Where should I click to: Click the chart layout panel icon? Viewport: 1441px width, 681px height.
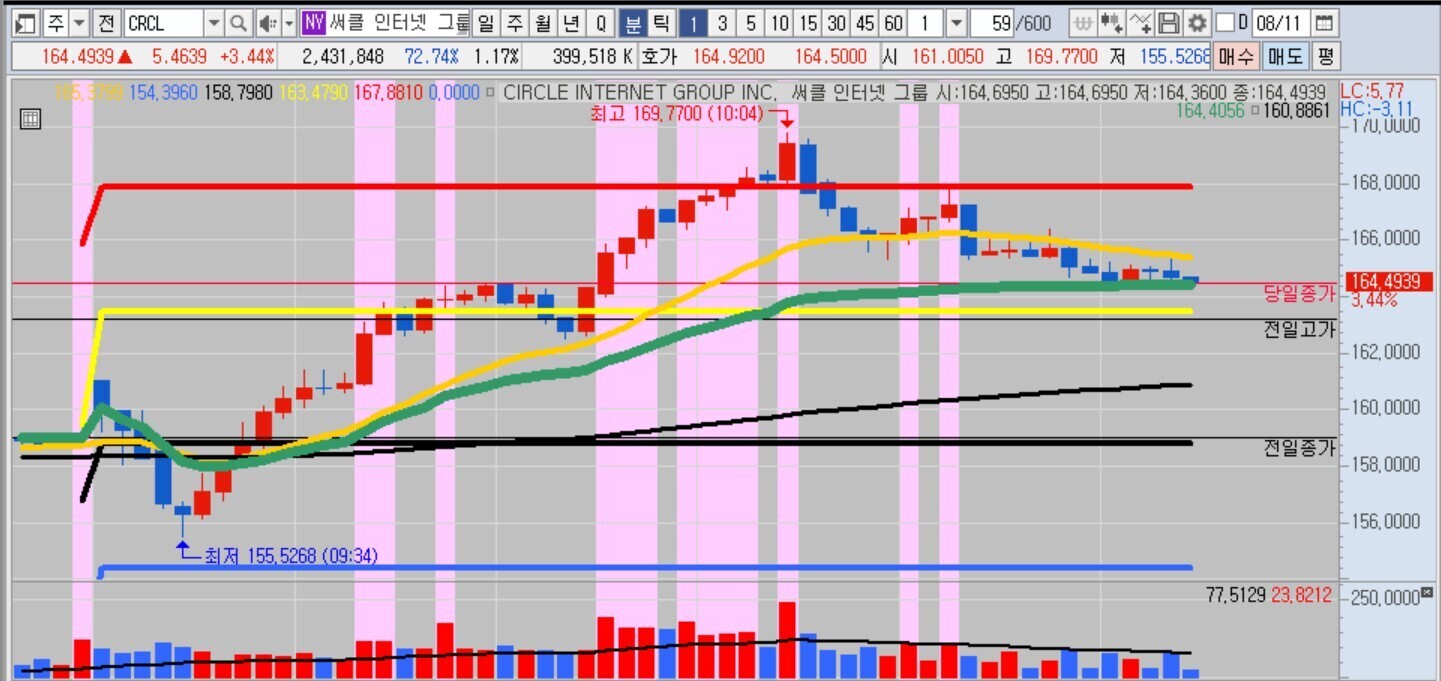27,22
